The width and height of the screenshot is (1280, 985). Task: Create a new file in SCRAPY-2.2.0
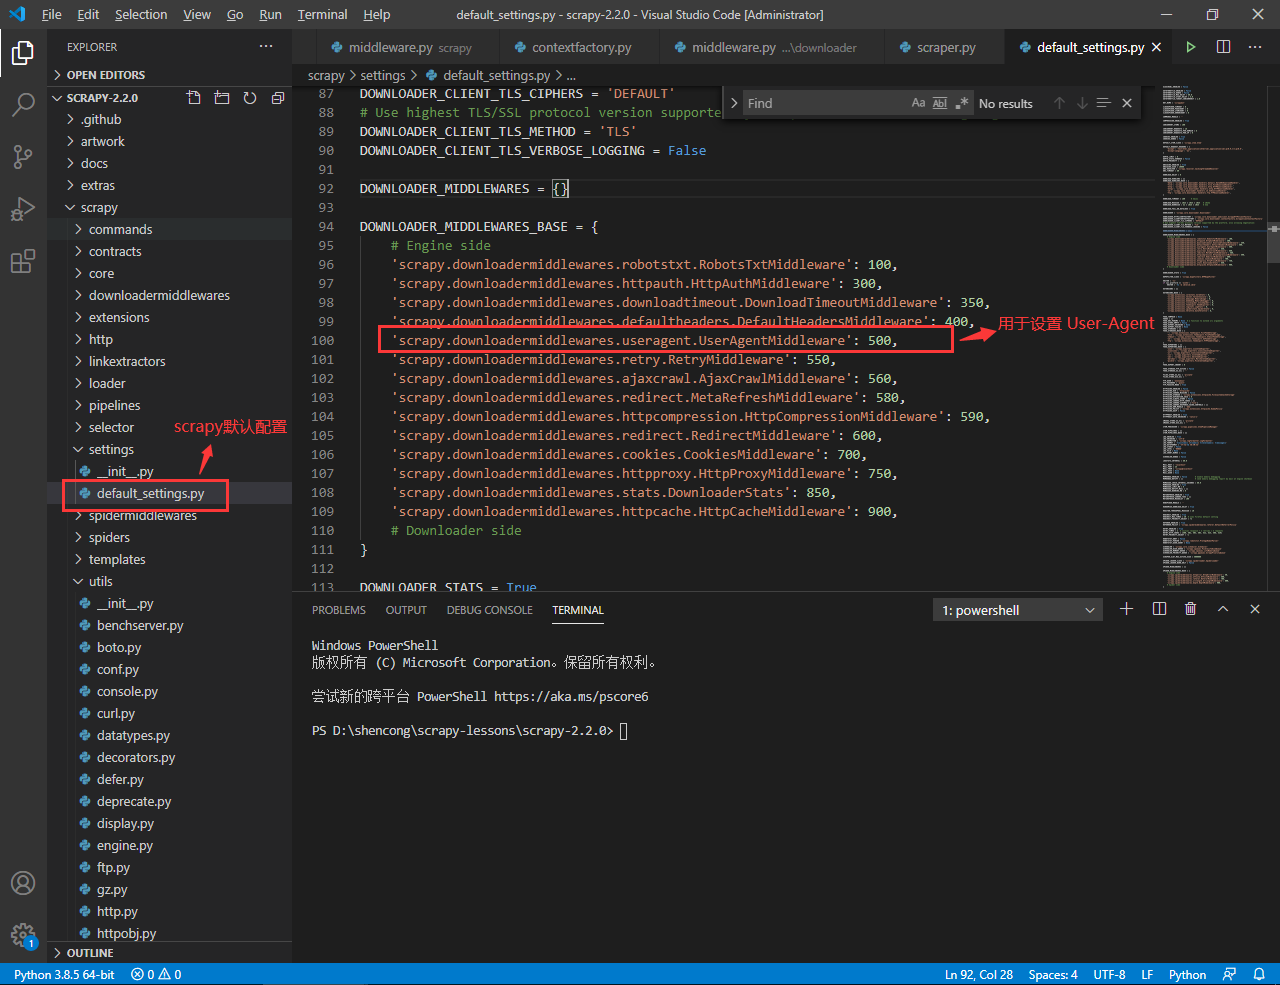(x=194, y=98)
